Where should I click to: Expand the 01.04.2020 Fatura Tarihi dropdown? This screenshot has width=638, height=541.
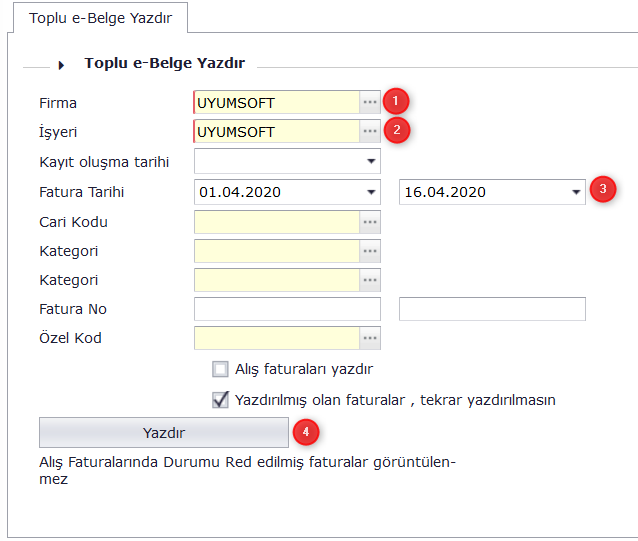(x=371, y=192)
